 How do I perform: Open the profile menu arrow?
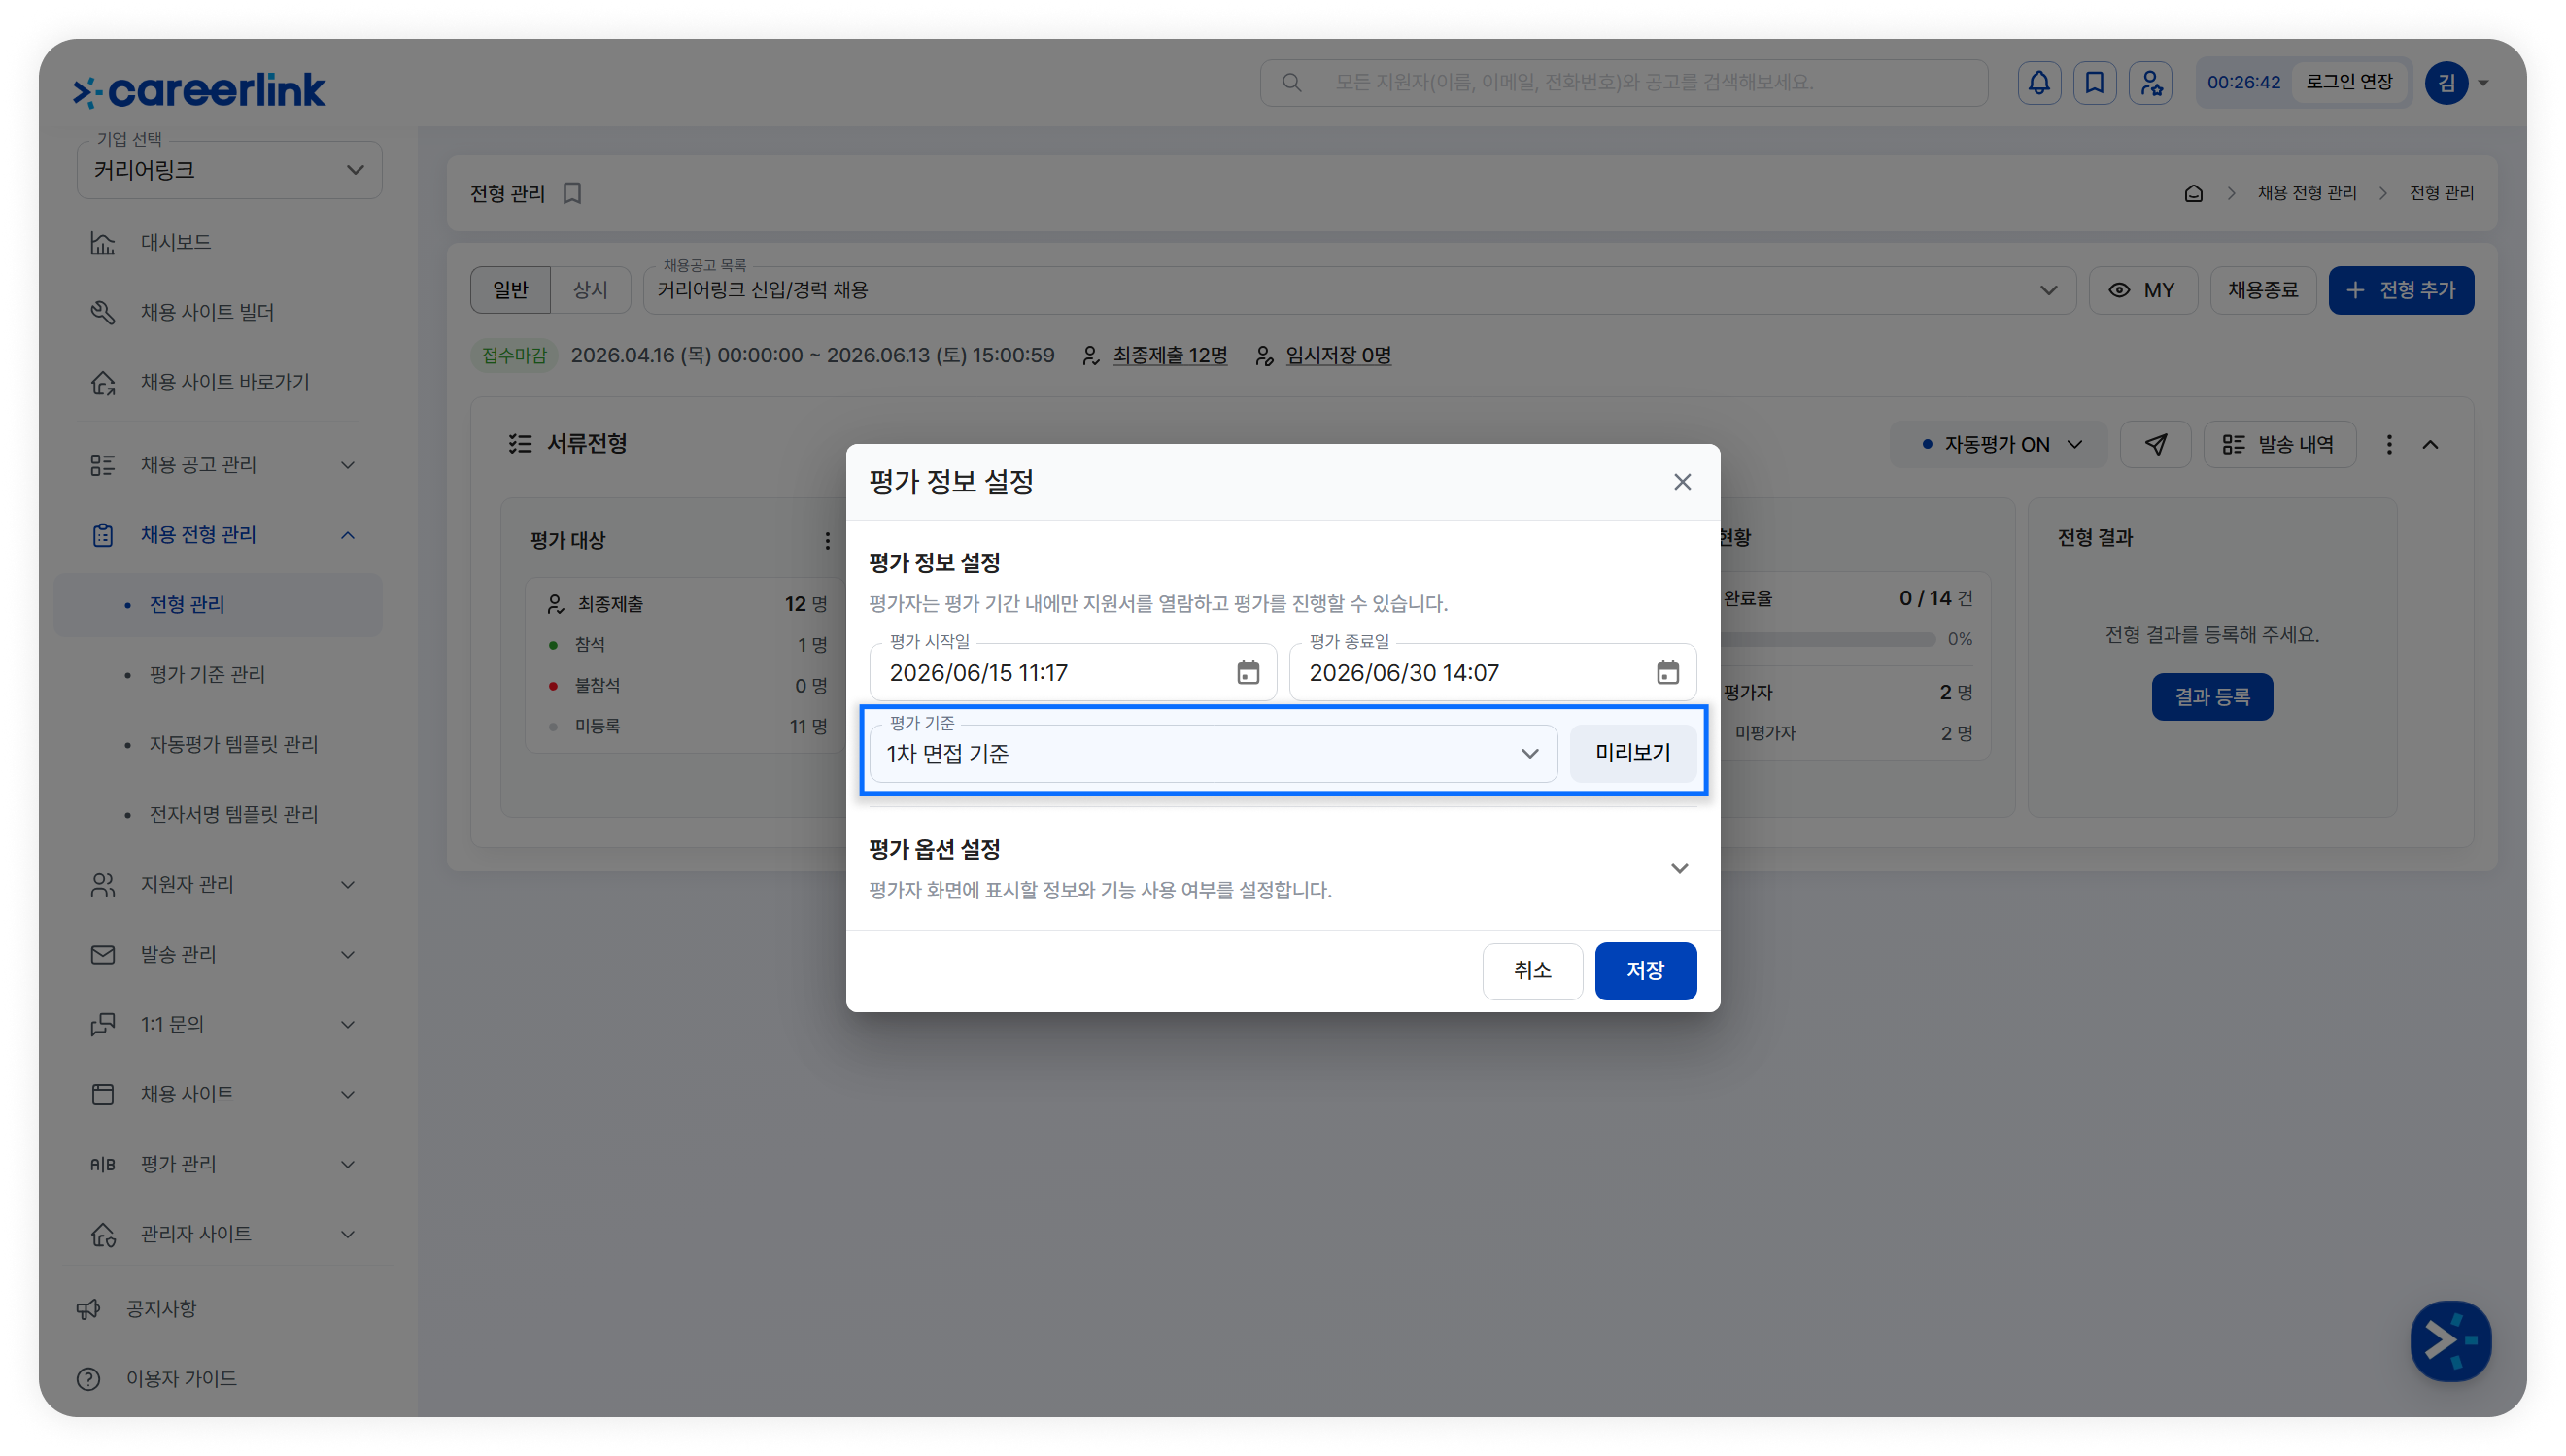(x=2483, y=83)
